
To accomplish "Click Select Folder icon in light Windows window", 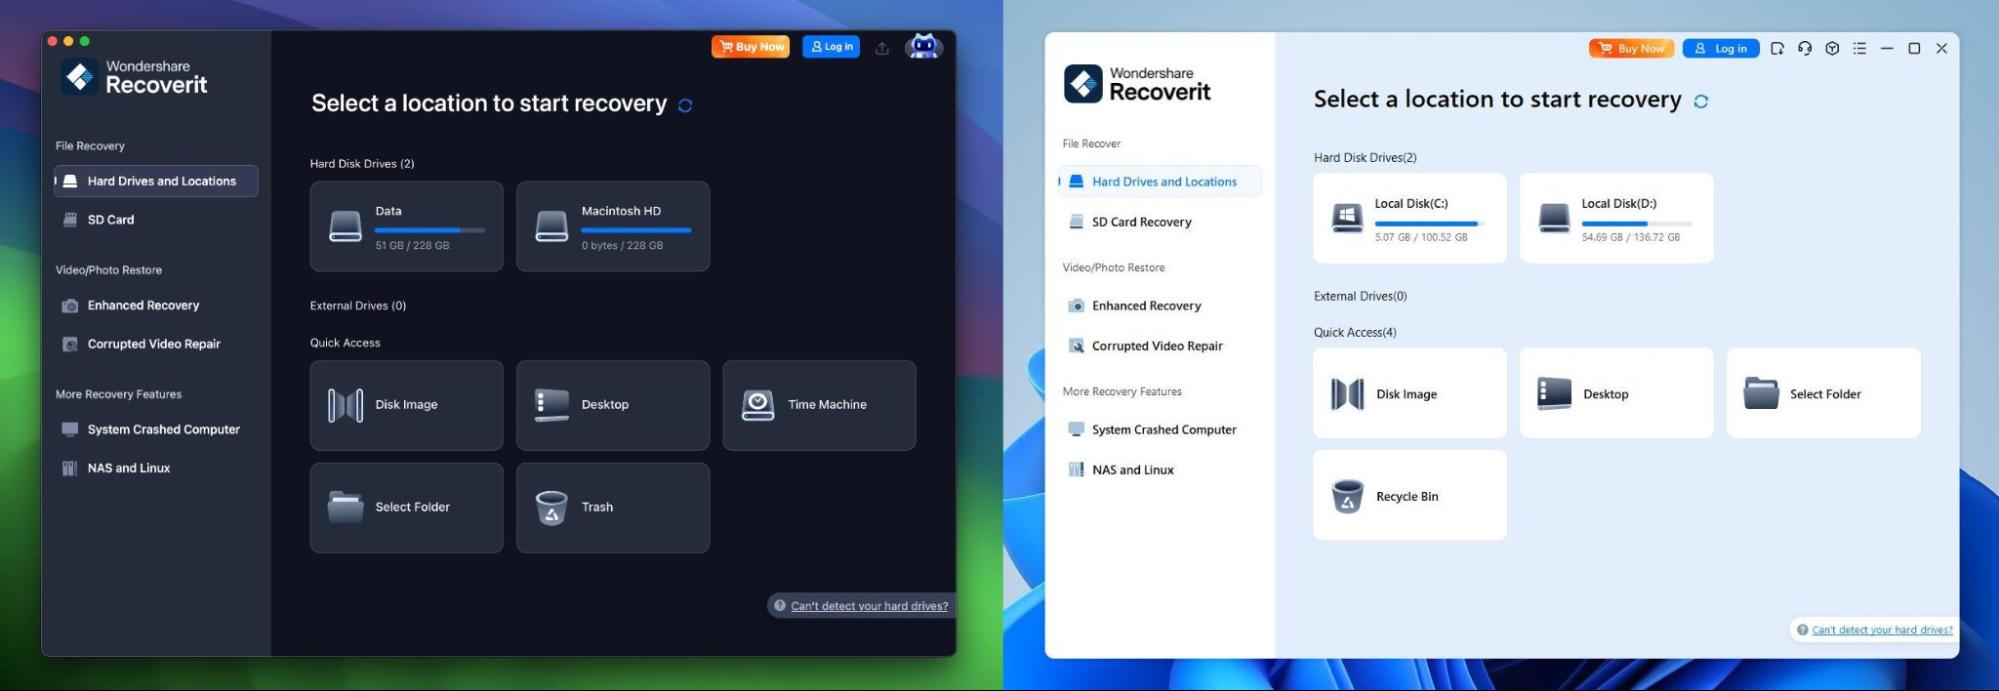I will coord(1761,394).
